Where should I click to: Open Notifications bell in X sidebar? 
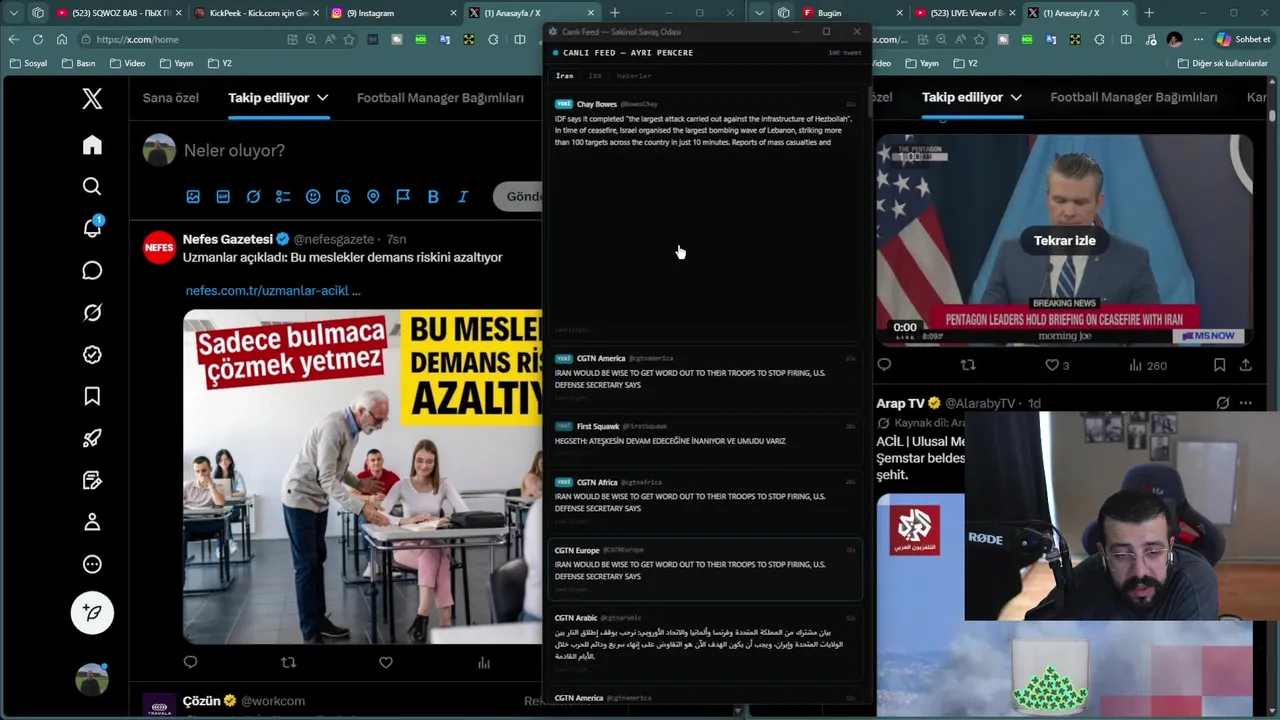92,228
